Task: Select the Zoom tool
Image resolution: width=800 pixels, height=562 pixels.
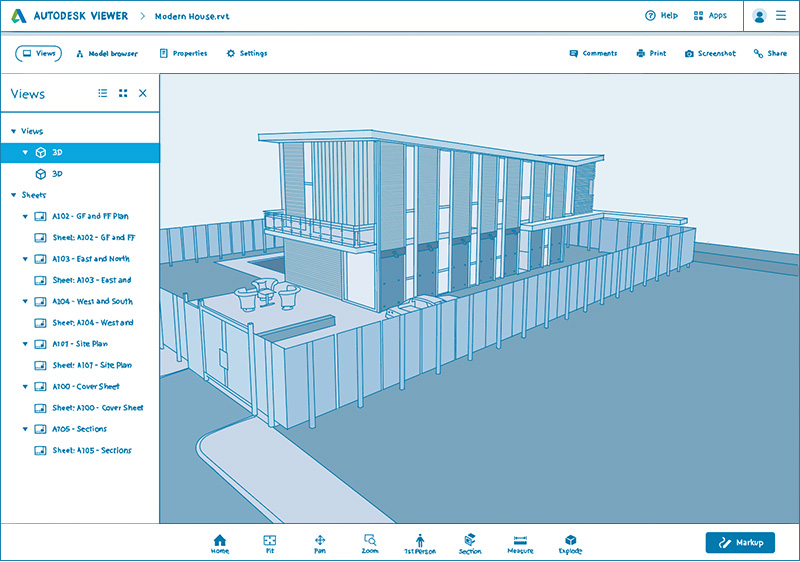Action: (x=370, y=543)
